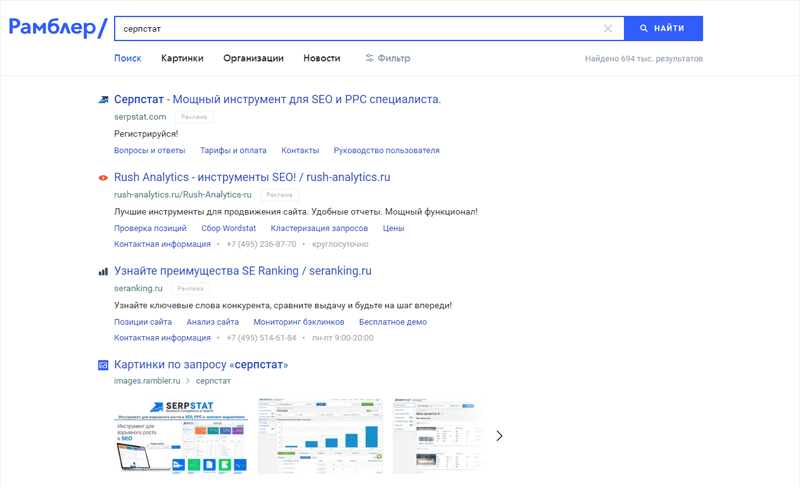Switch to the Новости tab
The image size is (800, 487).
click(x=321, y=58)
